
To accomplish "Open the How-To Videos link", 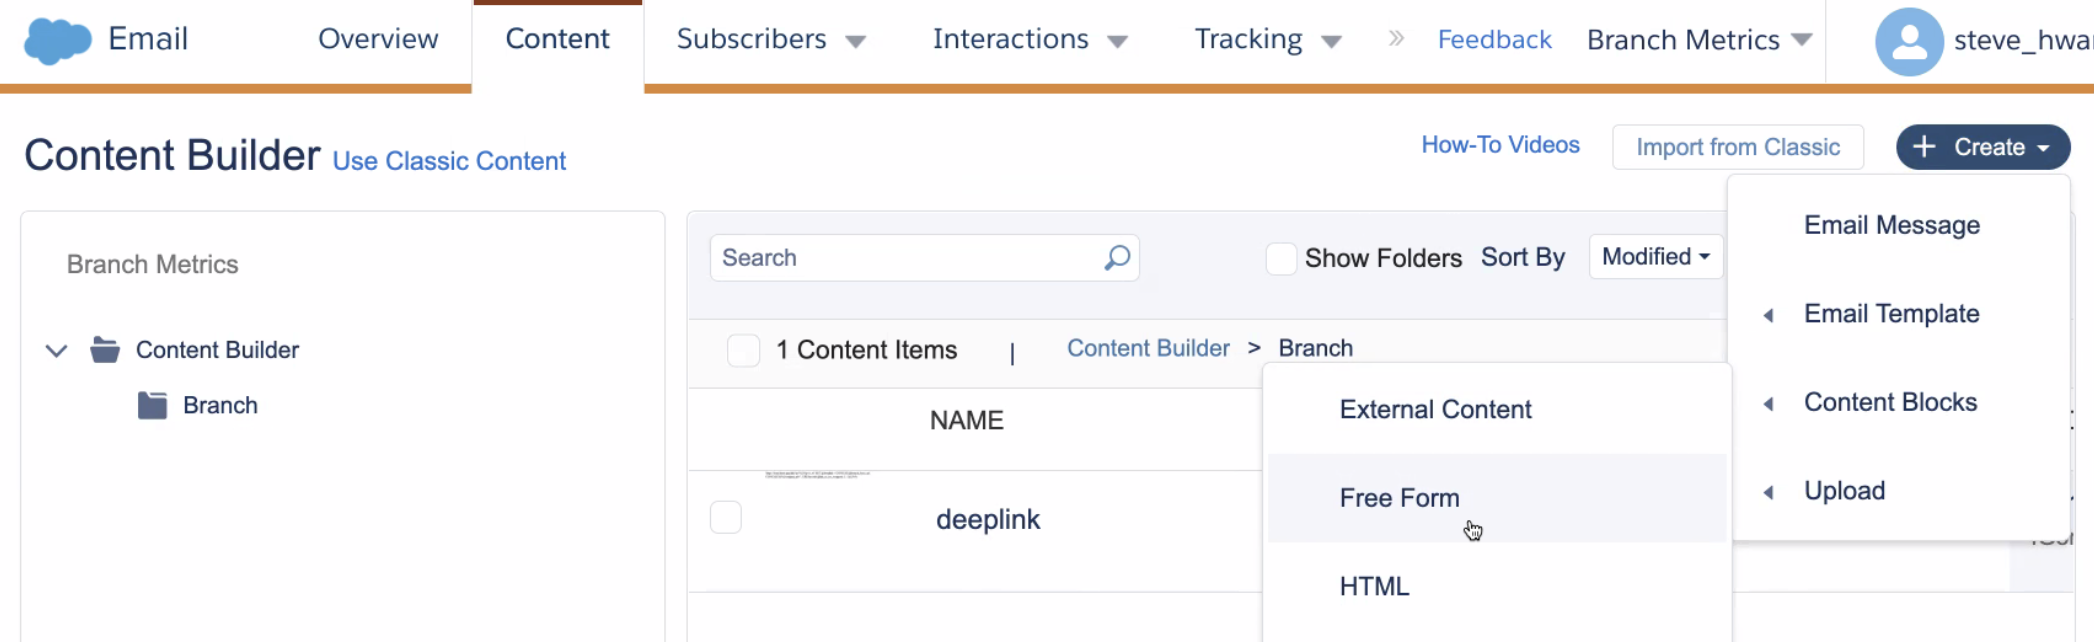I will tap(1500, 145).
